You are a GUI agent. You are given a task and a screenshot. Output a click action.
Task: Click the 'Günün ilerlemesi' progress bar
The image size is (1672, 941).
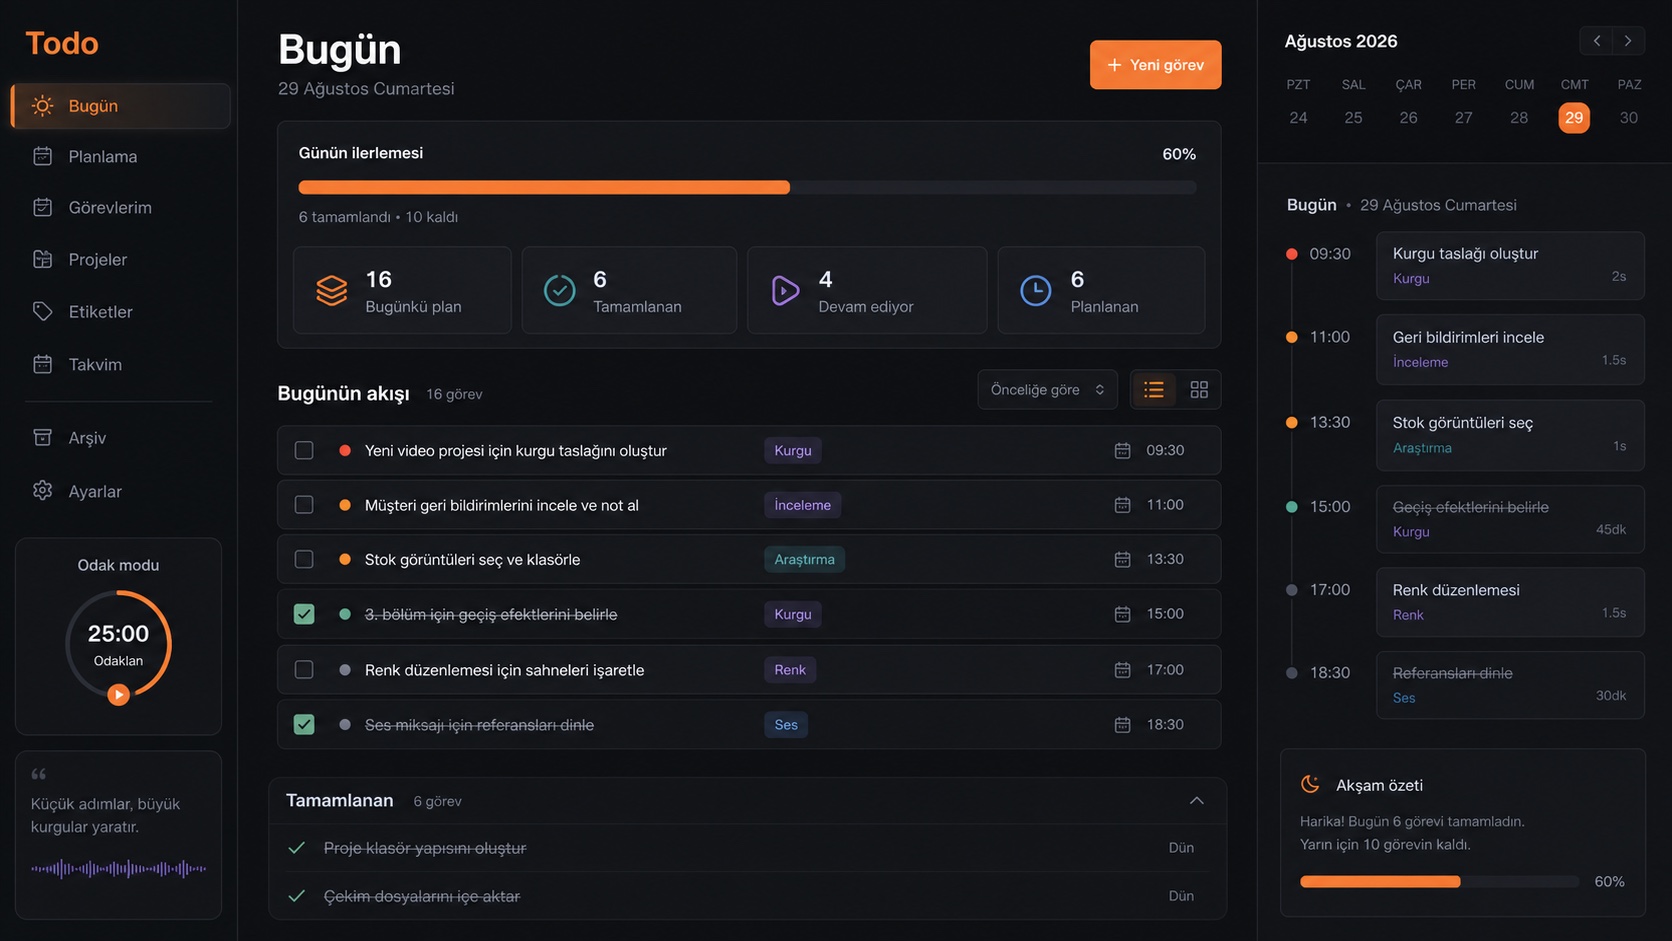click(x=747, y=188)
